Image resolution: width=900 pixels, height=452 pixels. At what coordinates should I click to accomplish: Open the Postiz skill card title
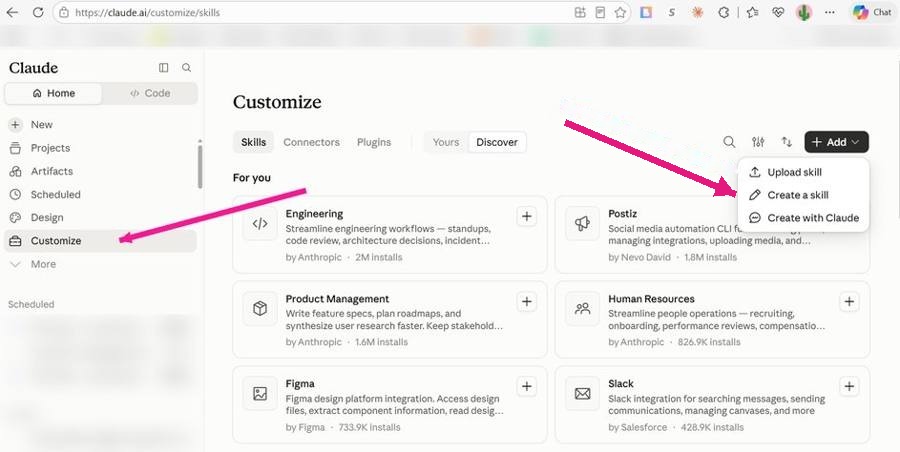click(x=623, y=214)
